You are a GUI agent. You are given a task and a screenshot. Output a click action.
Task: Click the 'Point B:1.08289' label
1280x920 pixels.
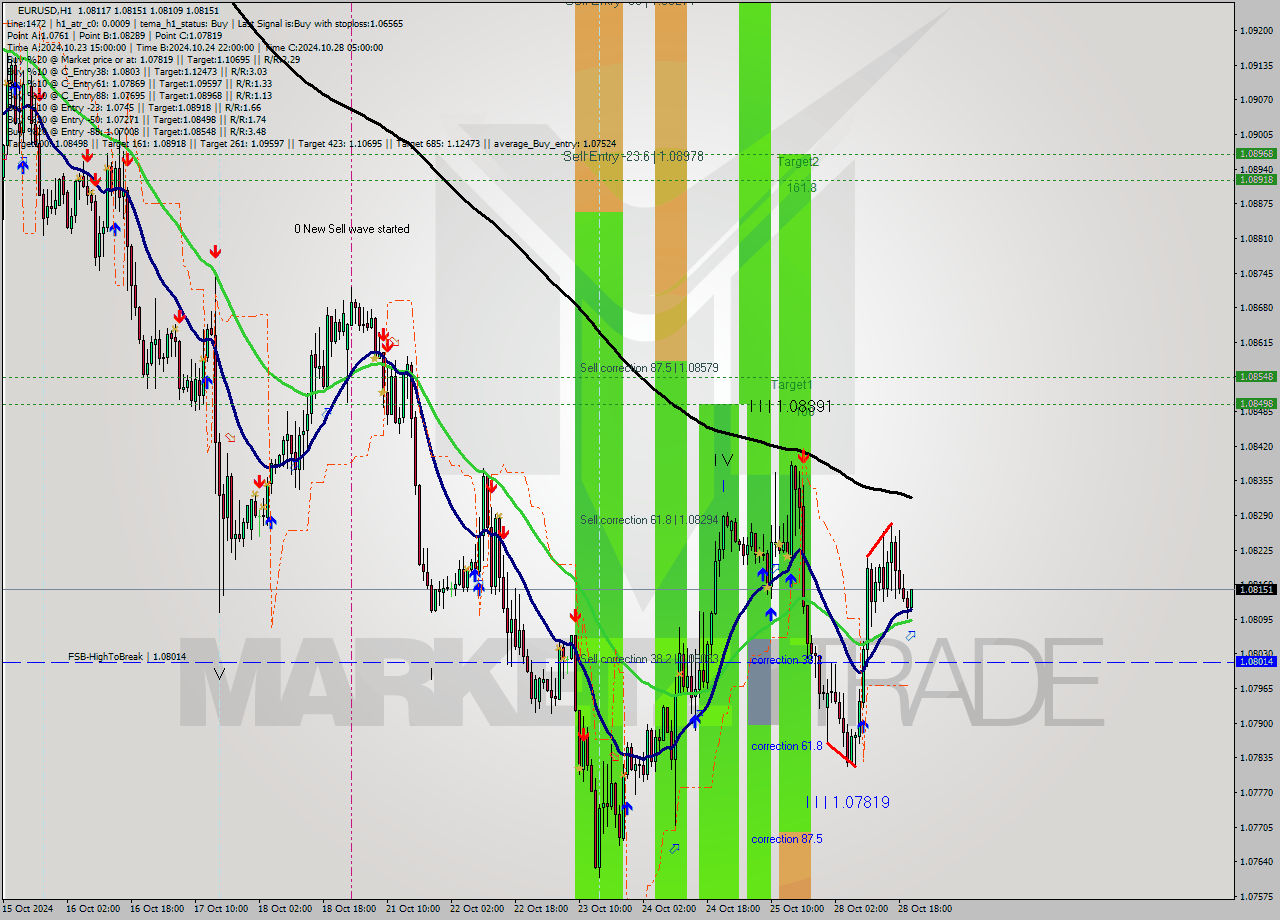click(113, 35)
